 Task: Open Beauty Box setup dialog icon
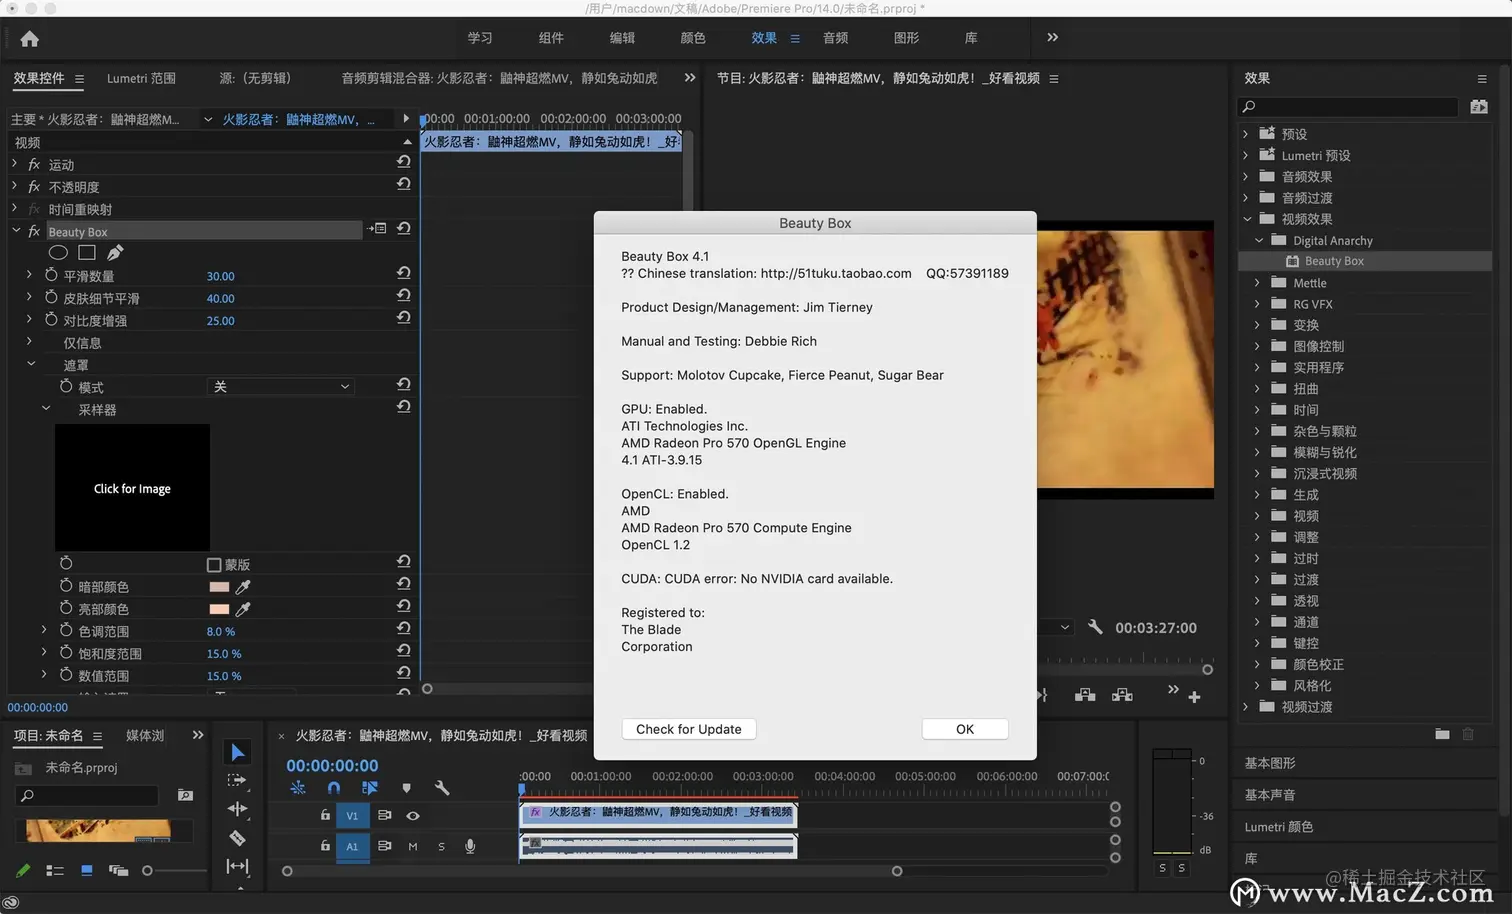point(377,229)
